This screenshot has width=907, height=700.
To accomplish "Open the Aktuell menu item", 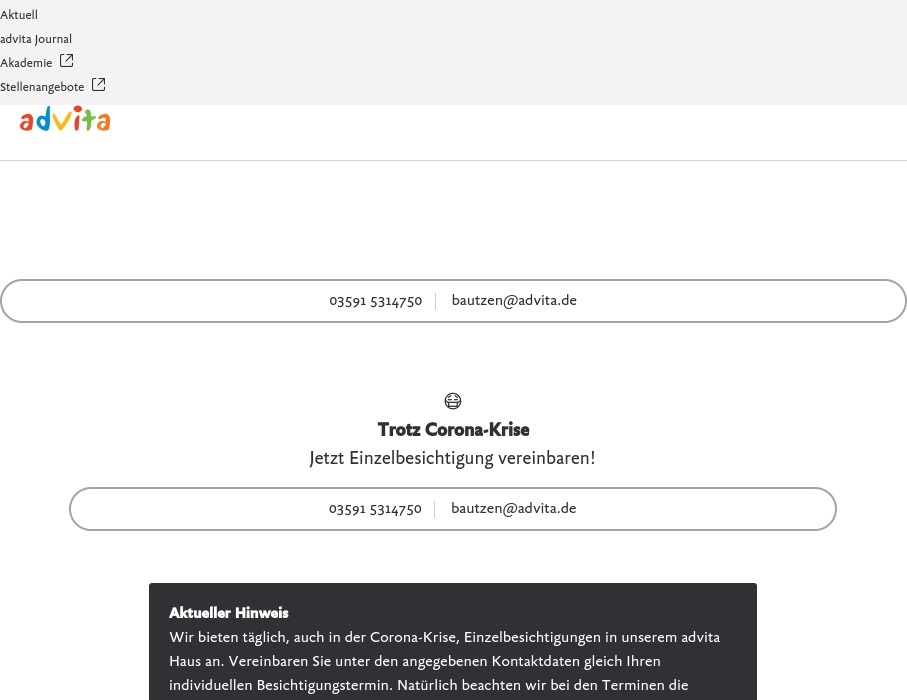I will [19, 15].
